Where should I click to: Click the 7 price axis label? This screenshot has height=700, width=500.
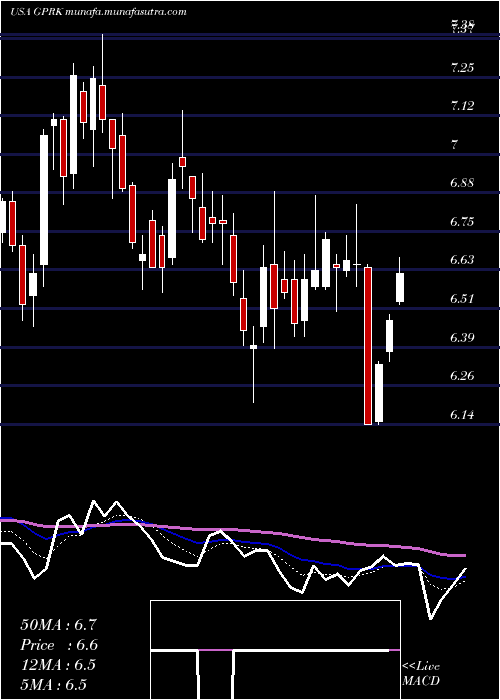point(454,145)
